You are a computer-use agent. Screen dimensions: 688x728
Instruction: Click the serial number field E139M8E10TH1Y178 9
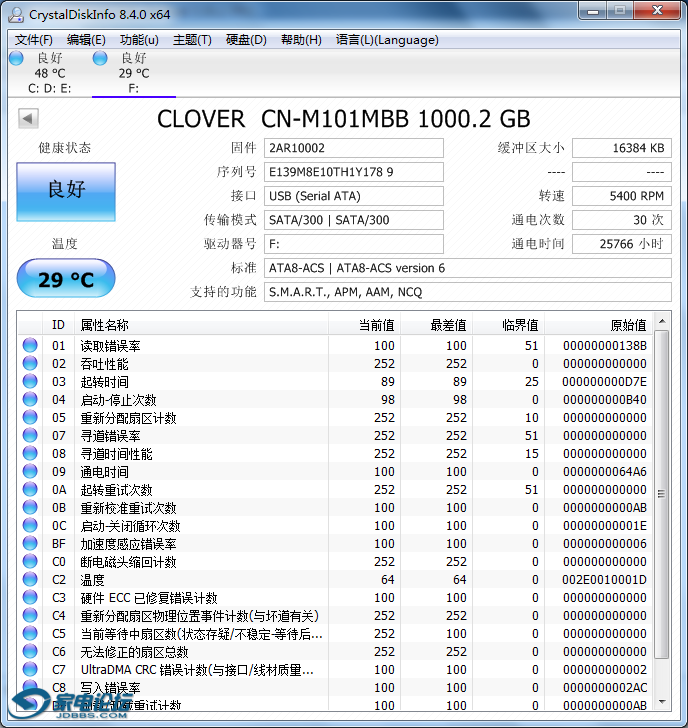coord(353,172)
